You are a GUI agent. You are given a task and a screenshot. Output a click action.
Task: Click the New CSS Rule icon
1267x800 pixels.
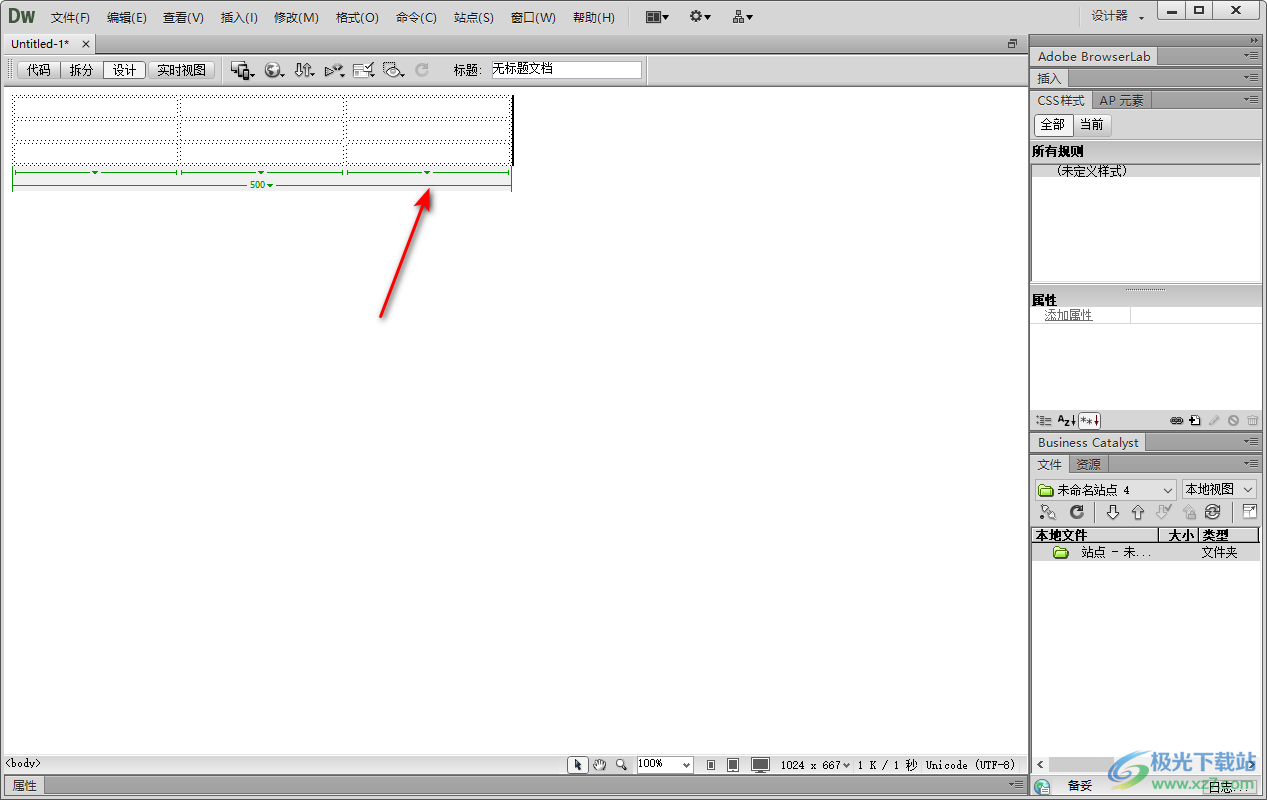1195,421
